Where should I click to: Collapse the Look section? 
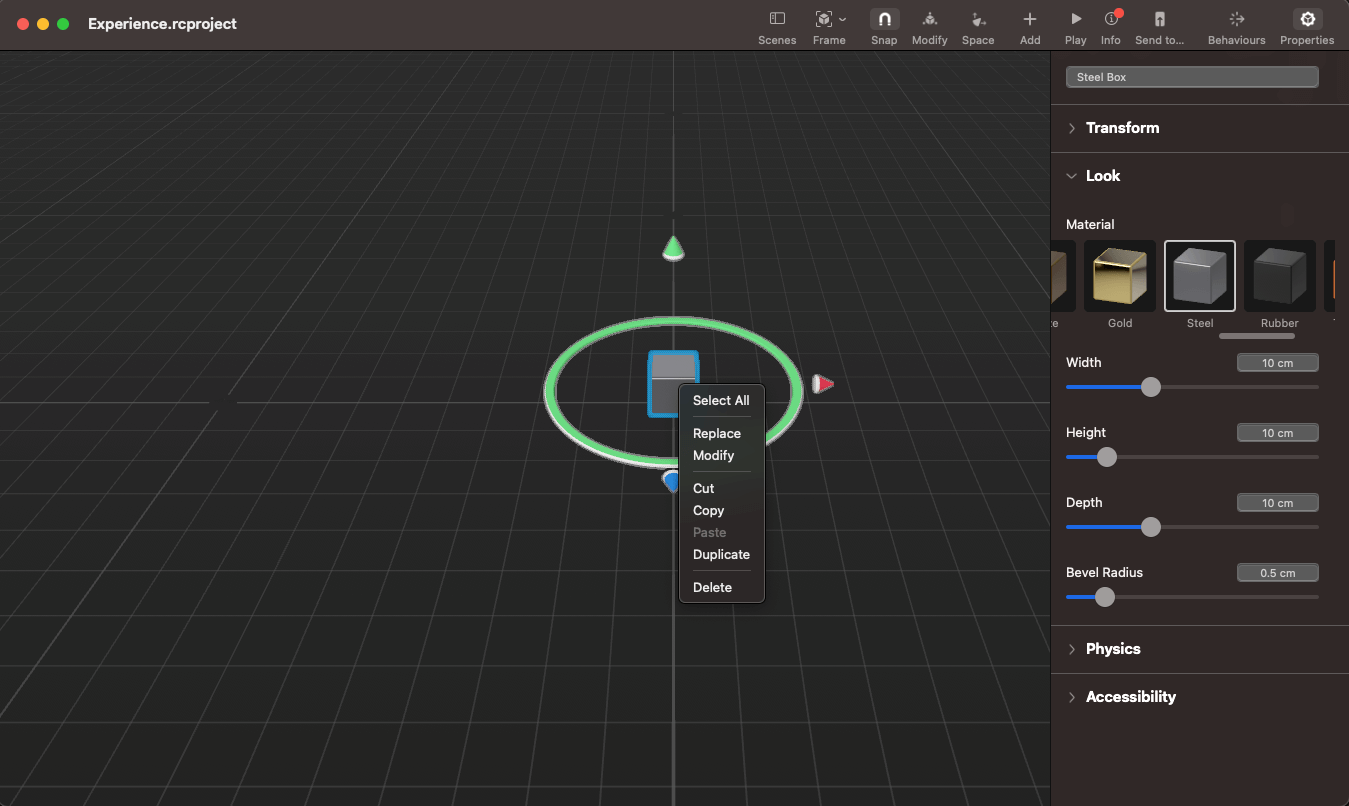(1072, 176)
